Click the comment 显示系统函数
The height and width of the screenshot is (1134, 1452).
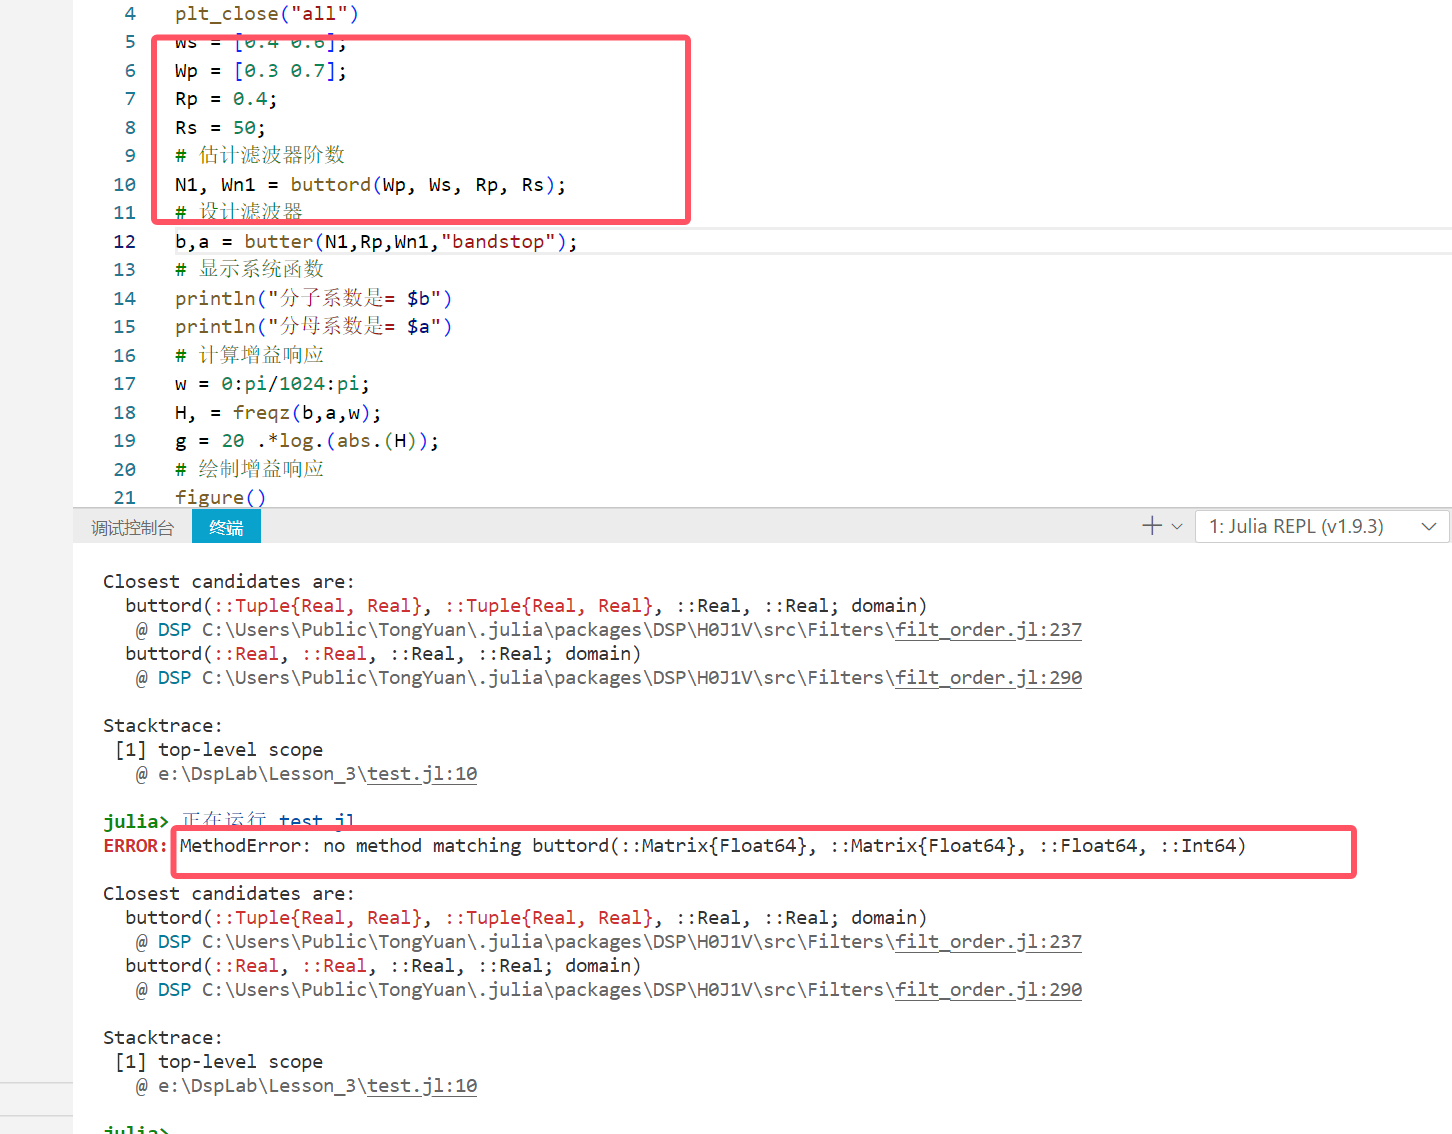tap(250, 269)
